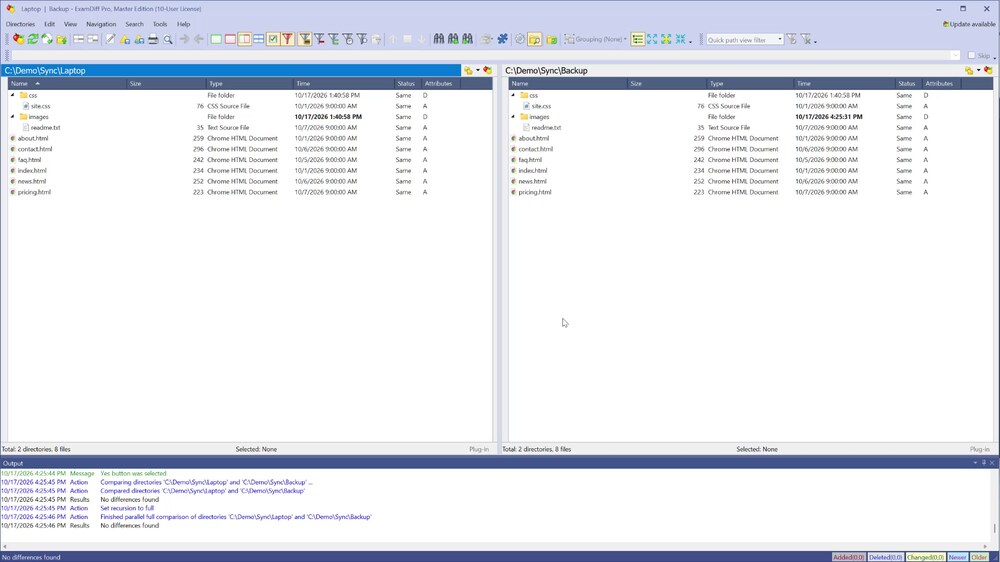Open the Search menu
Screen dimensions: 1000x562
[x=134, y=24]
